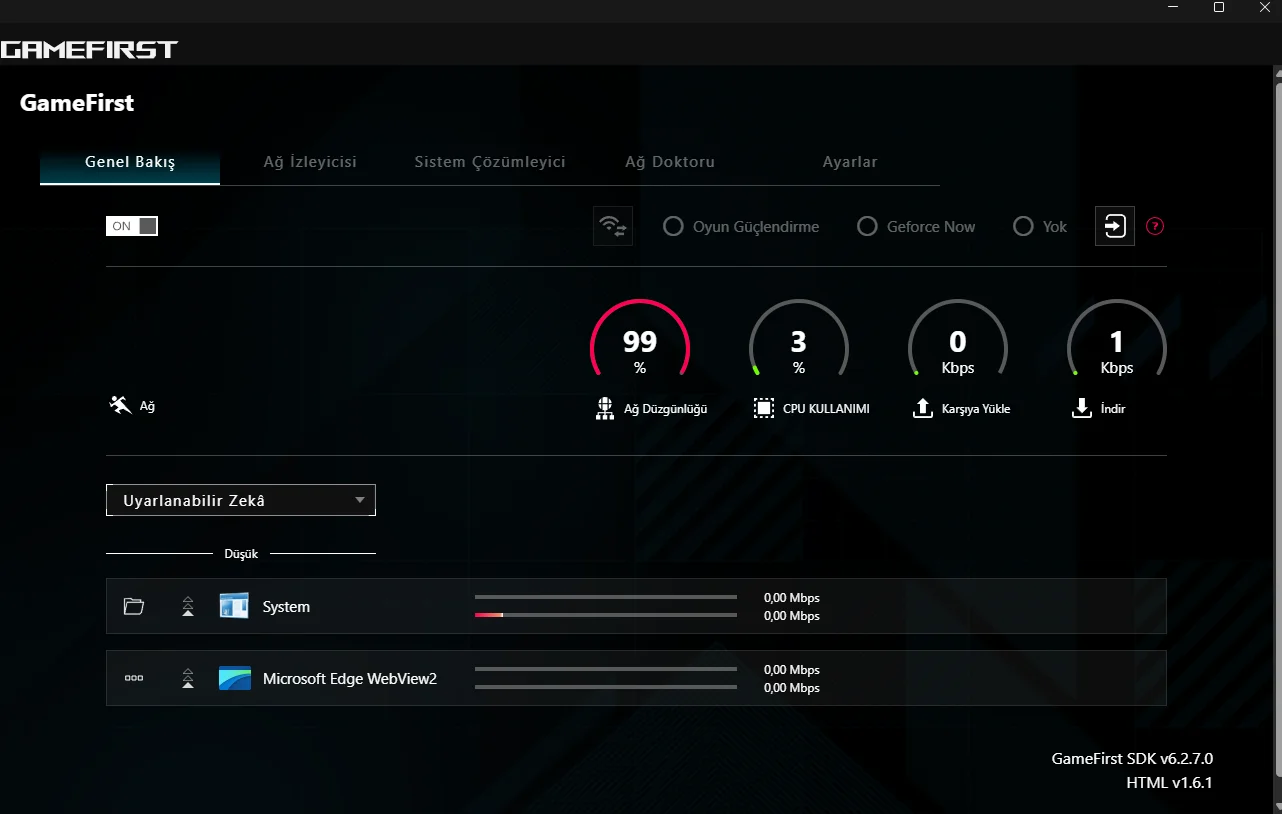Viewport: 1282px width, 814px height.
Task: Click the GameFirst SDK v6.2.7.0 version text
Action: coord(1132,759)
